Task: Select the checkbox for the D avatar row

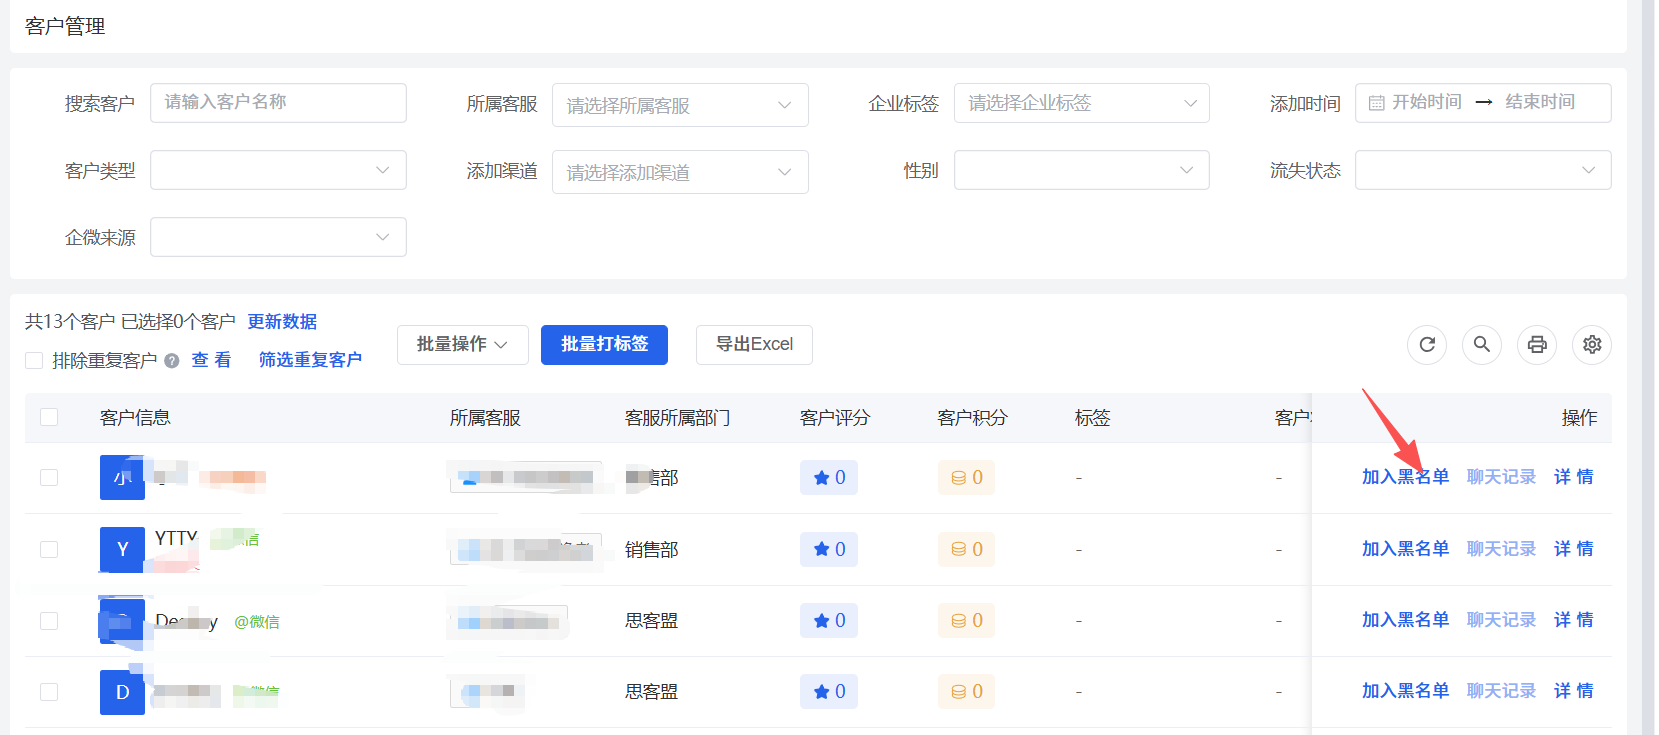Action: 49,692
